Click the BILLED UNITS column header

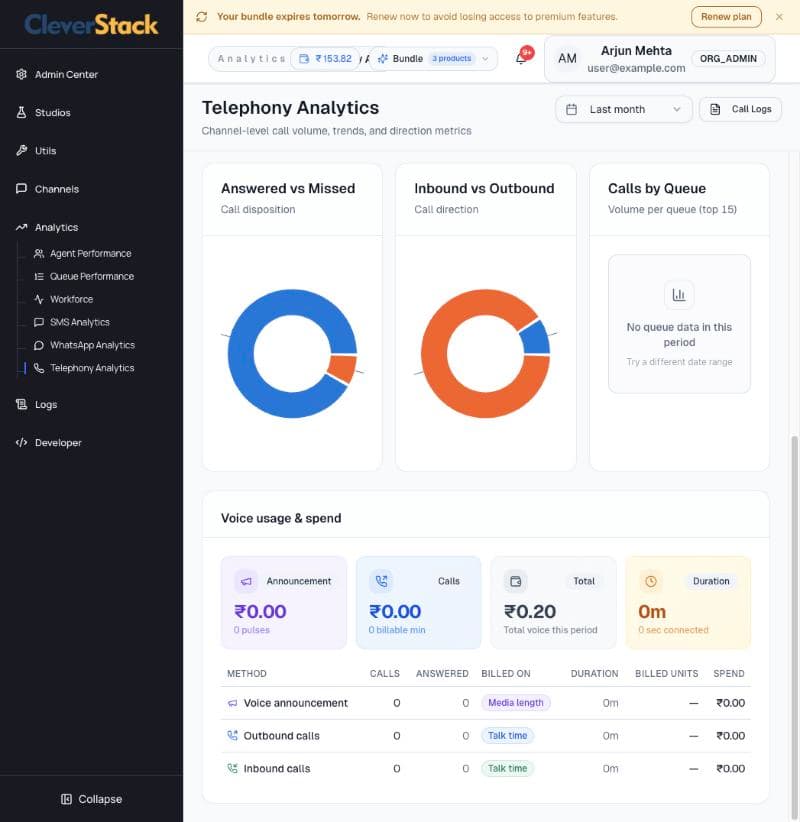coord(666,674)
